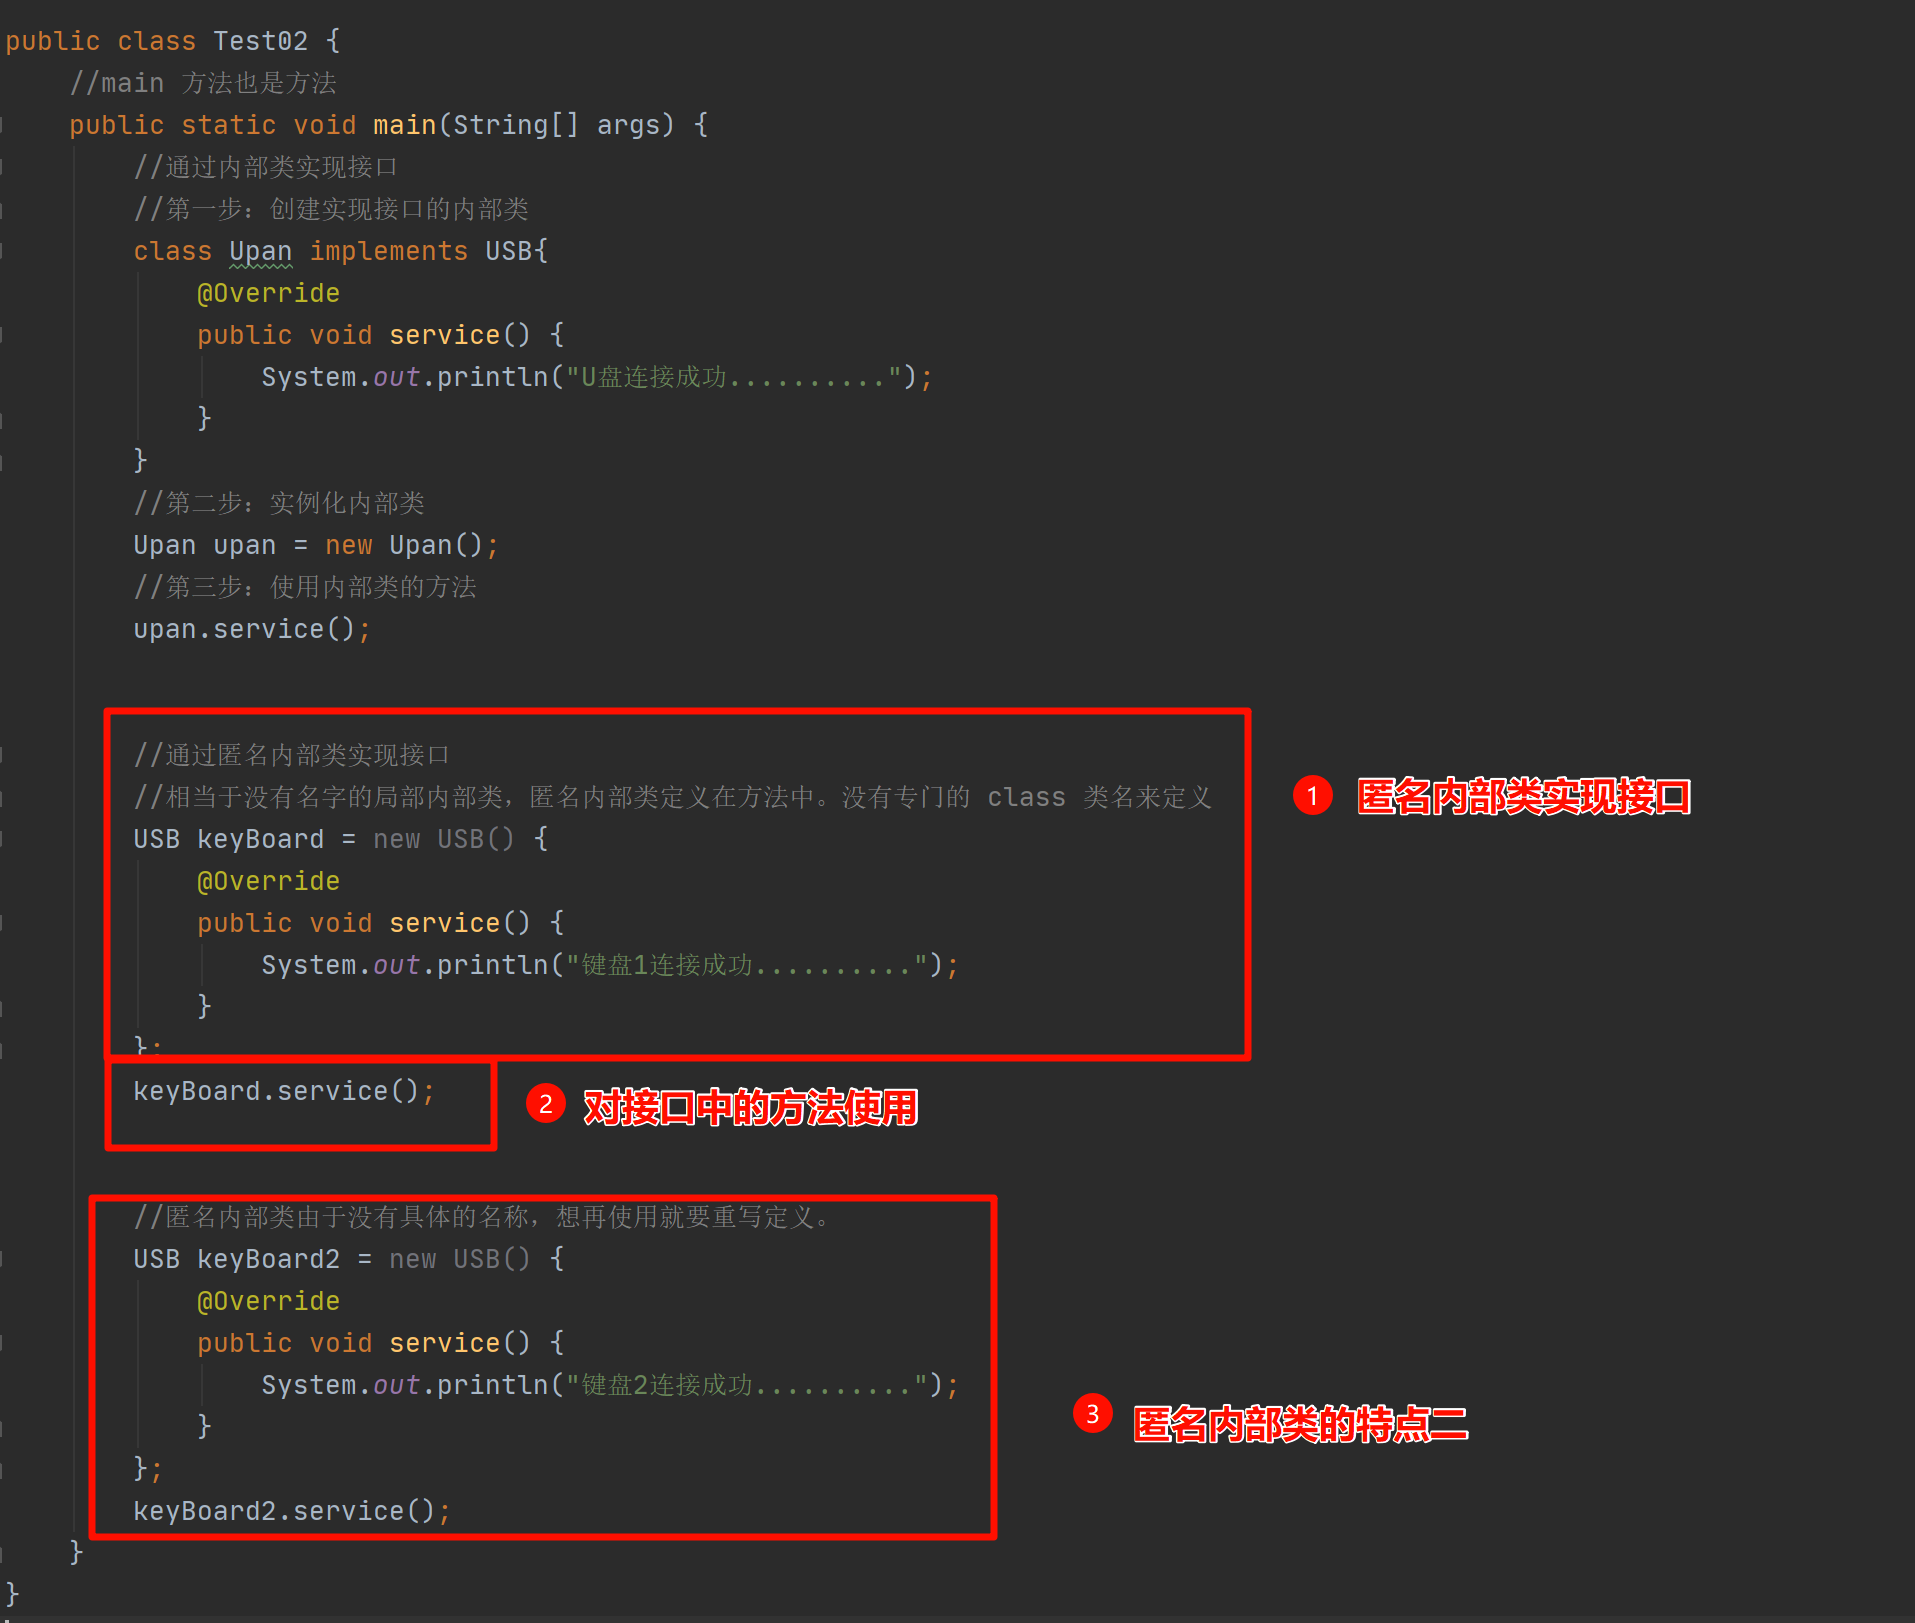Click the string "U盘连接成功.........."
This screenshot has width=1915, height=1623.
(x=734, y=377)
